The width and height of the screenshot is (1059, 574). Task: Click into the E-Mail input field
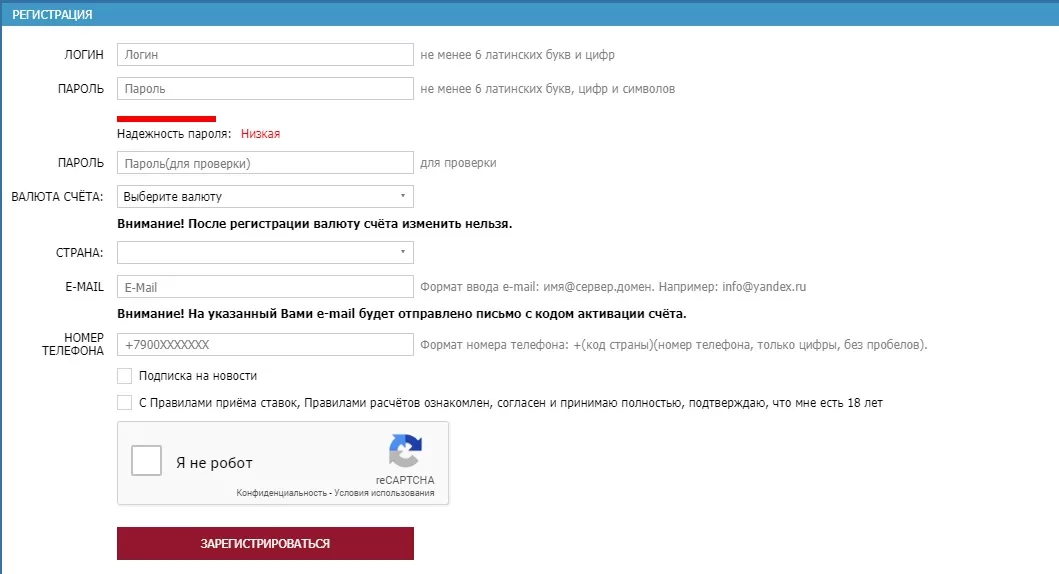pos(264,287)
